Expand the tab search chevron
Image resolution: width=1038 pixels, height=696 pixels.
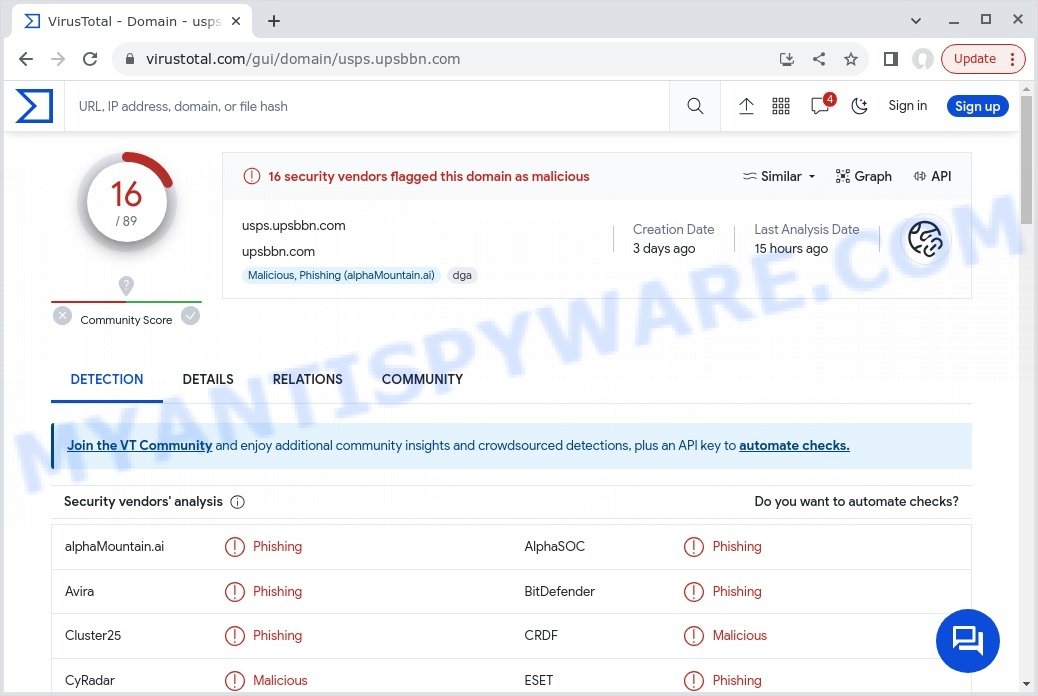click(x=916, y=21)
